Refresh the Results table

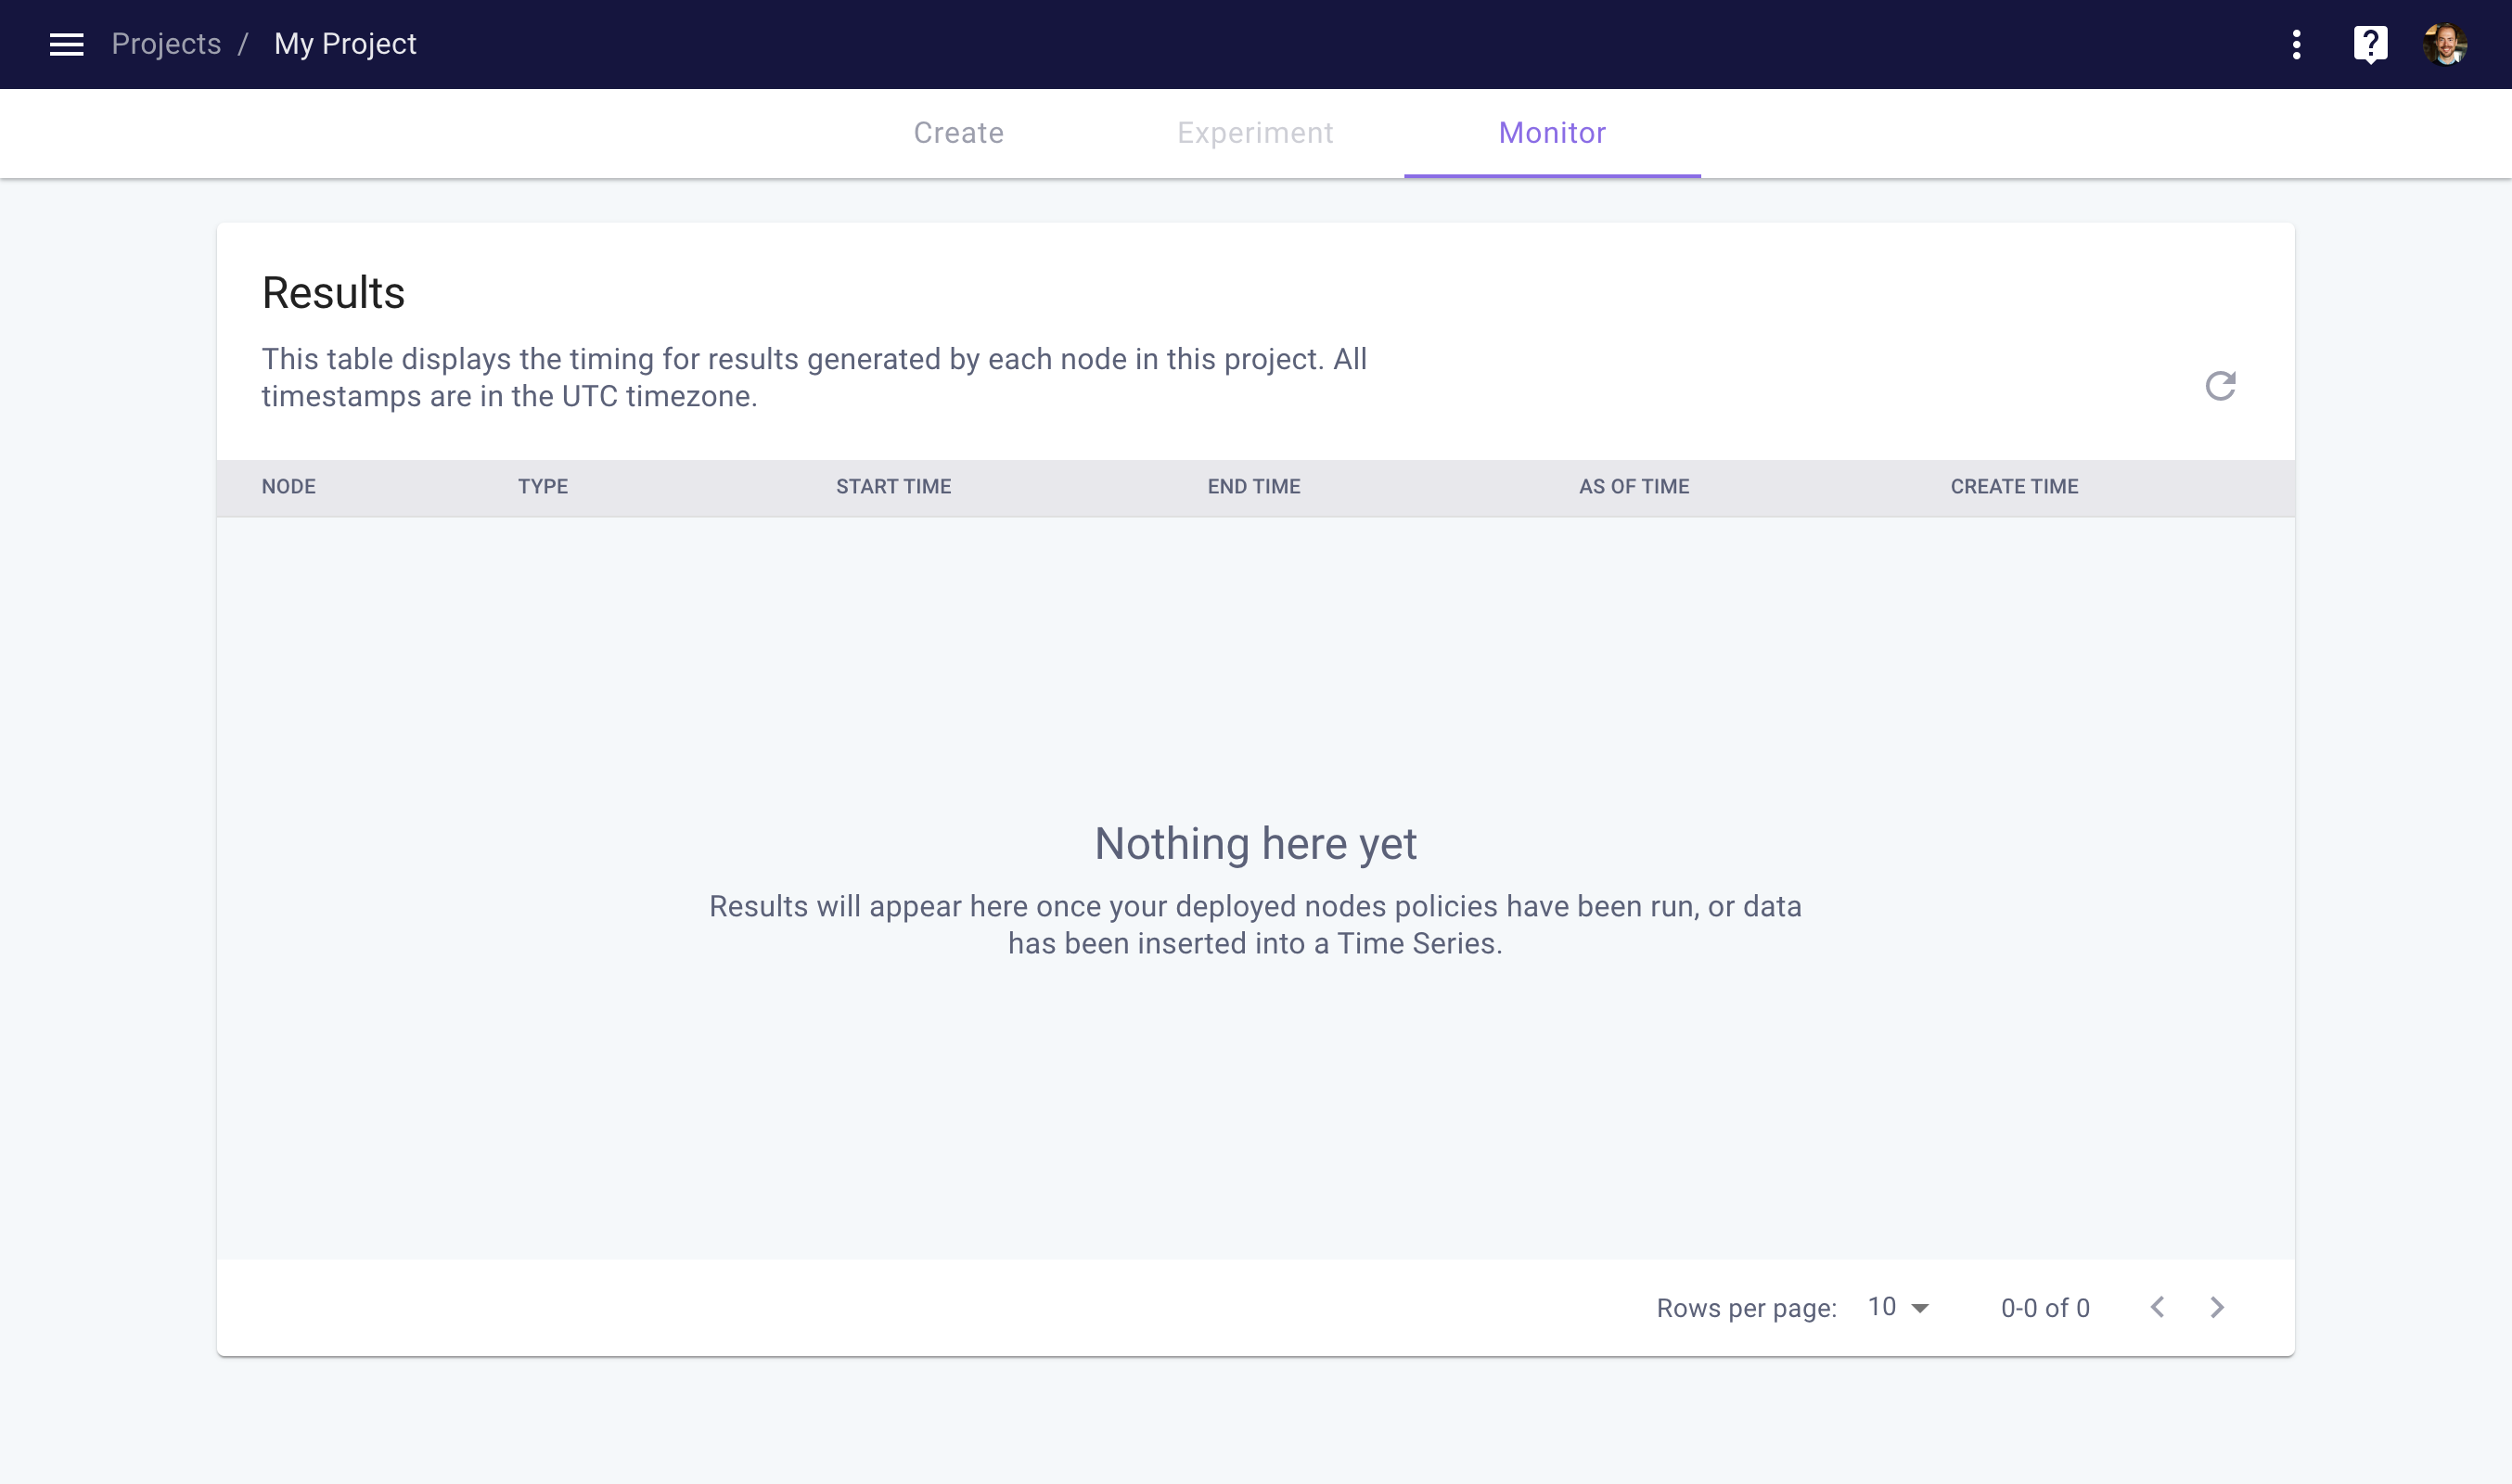2220,386
